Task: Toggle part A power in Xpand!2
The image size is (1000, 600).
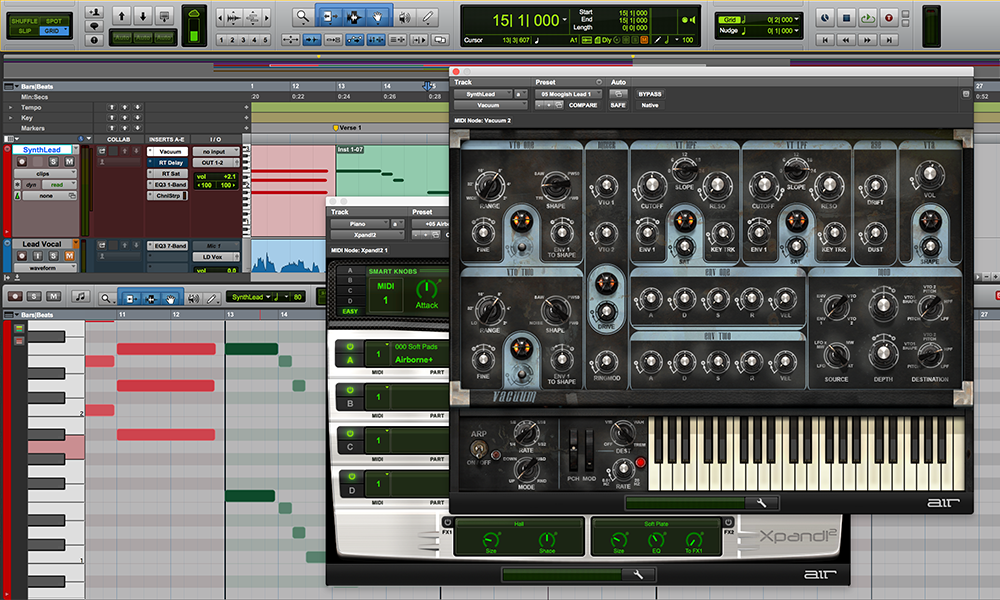Action: tap(350, 347)
